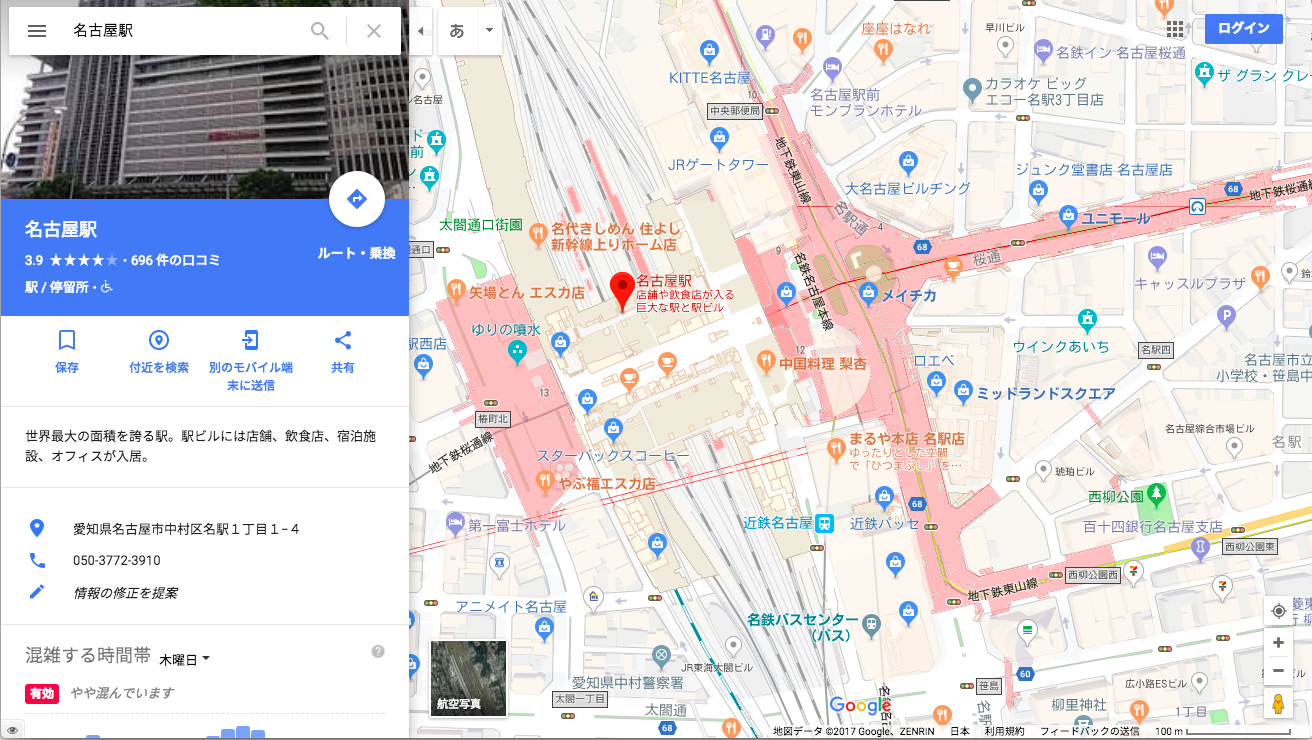Viewport: 1312px width, 740px height.
Task: Select the 近鉄パッセ shopping marker
Action: pyautogui.click(x=884, y=497)
